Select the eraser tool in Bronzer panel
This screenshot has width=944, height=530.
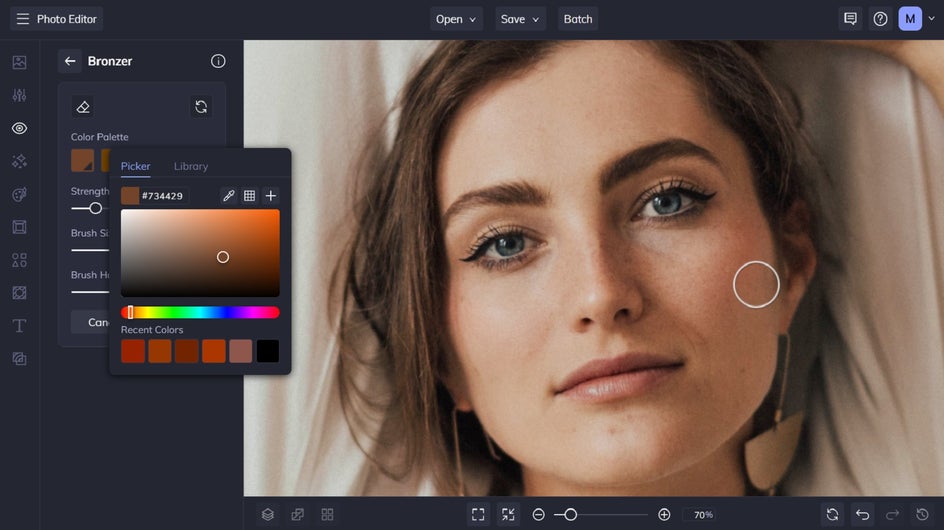(x=82, y=107)
